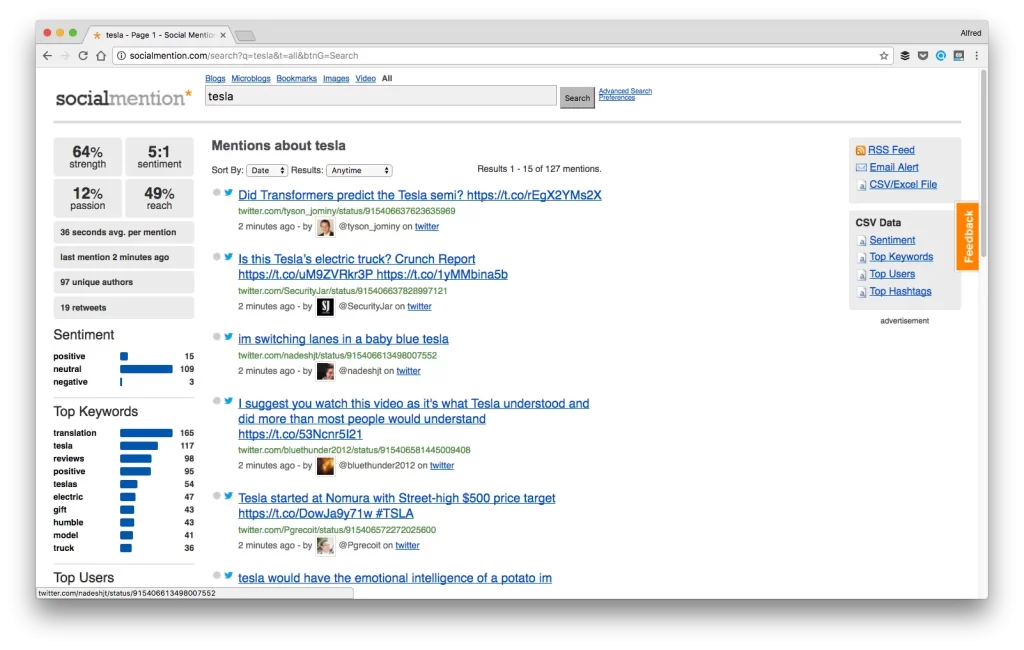Click the browser back arrow

coord(47,56)
